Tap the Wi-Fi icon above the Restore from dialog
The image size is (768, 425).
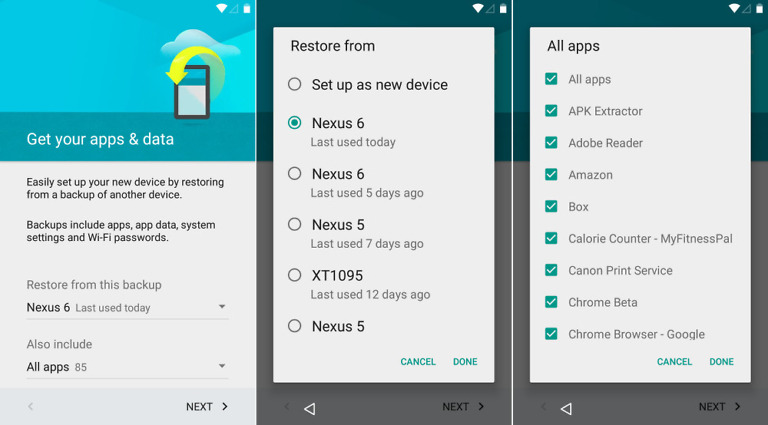478,8
